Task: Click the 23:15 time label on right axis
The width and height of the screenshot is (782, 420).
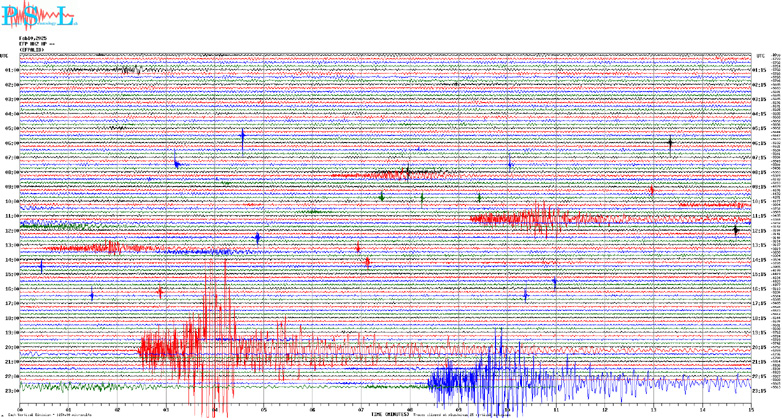Action: (761, 390)
